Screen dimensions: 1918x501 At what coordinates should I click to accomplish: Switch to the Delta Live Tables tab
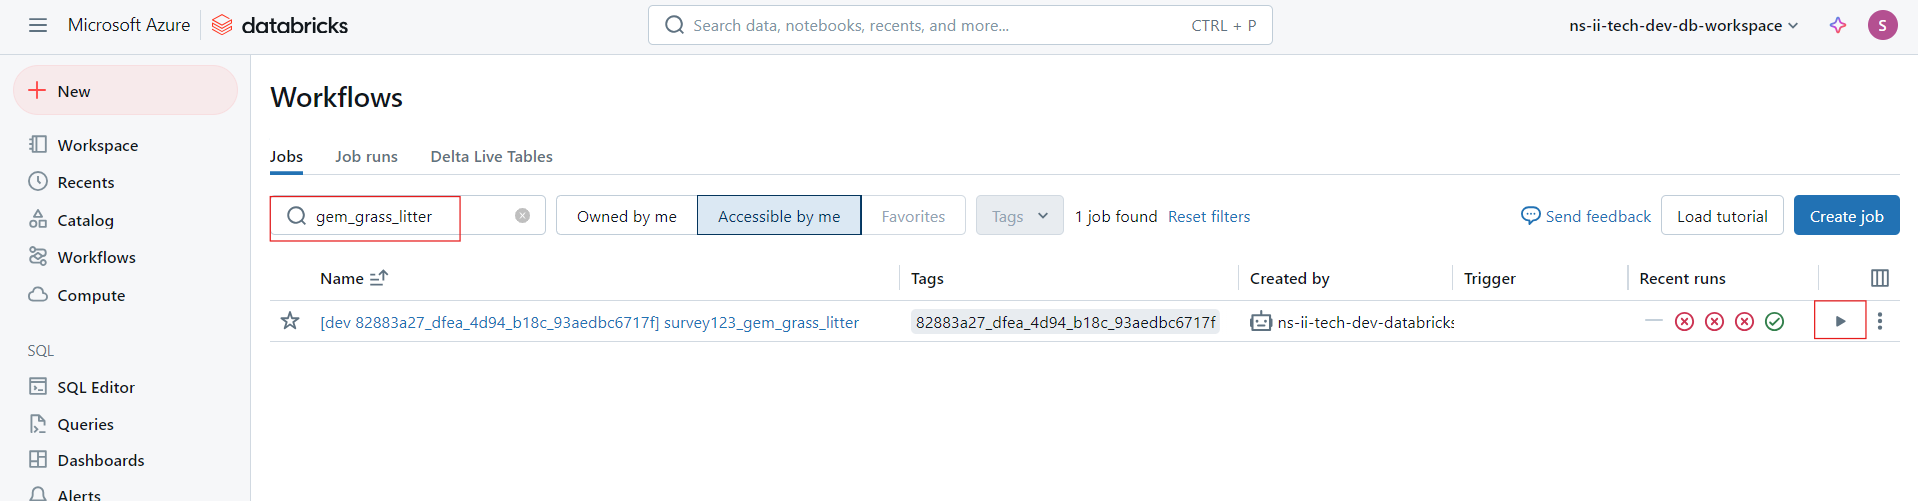click(x=491, y=156)
